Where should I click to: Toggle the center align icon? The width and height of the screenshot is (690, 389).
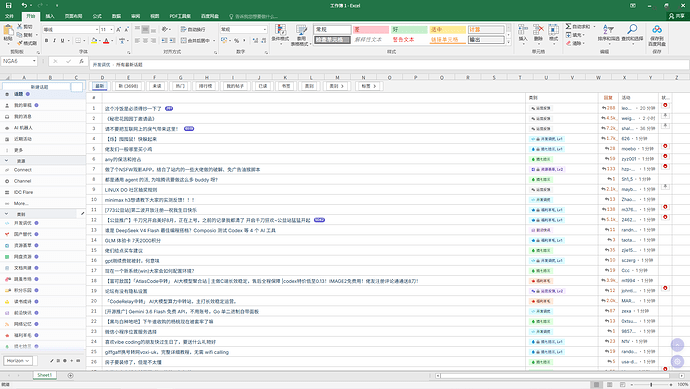[x=145, y=40]
